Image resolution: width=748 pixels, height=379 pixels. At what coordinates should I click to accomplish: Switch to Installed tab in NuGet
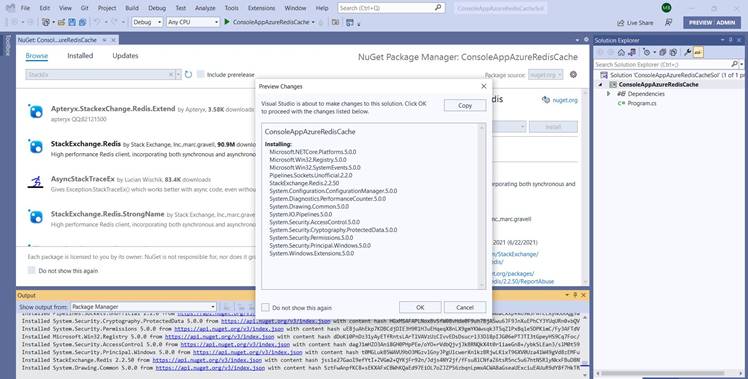(80, 56)
